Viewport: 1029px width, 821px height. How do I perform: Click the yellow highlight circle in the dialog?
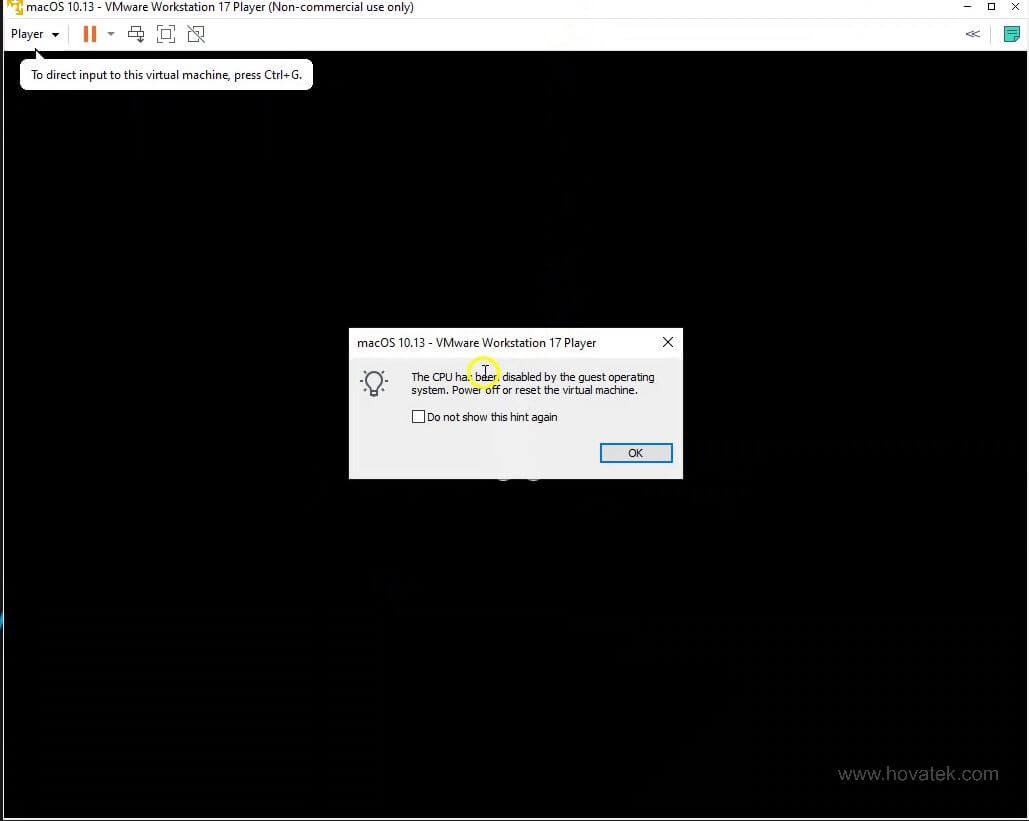click(x=484, y=373)
